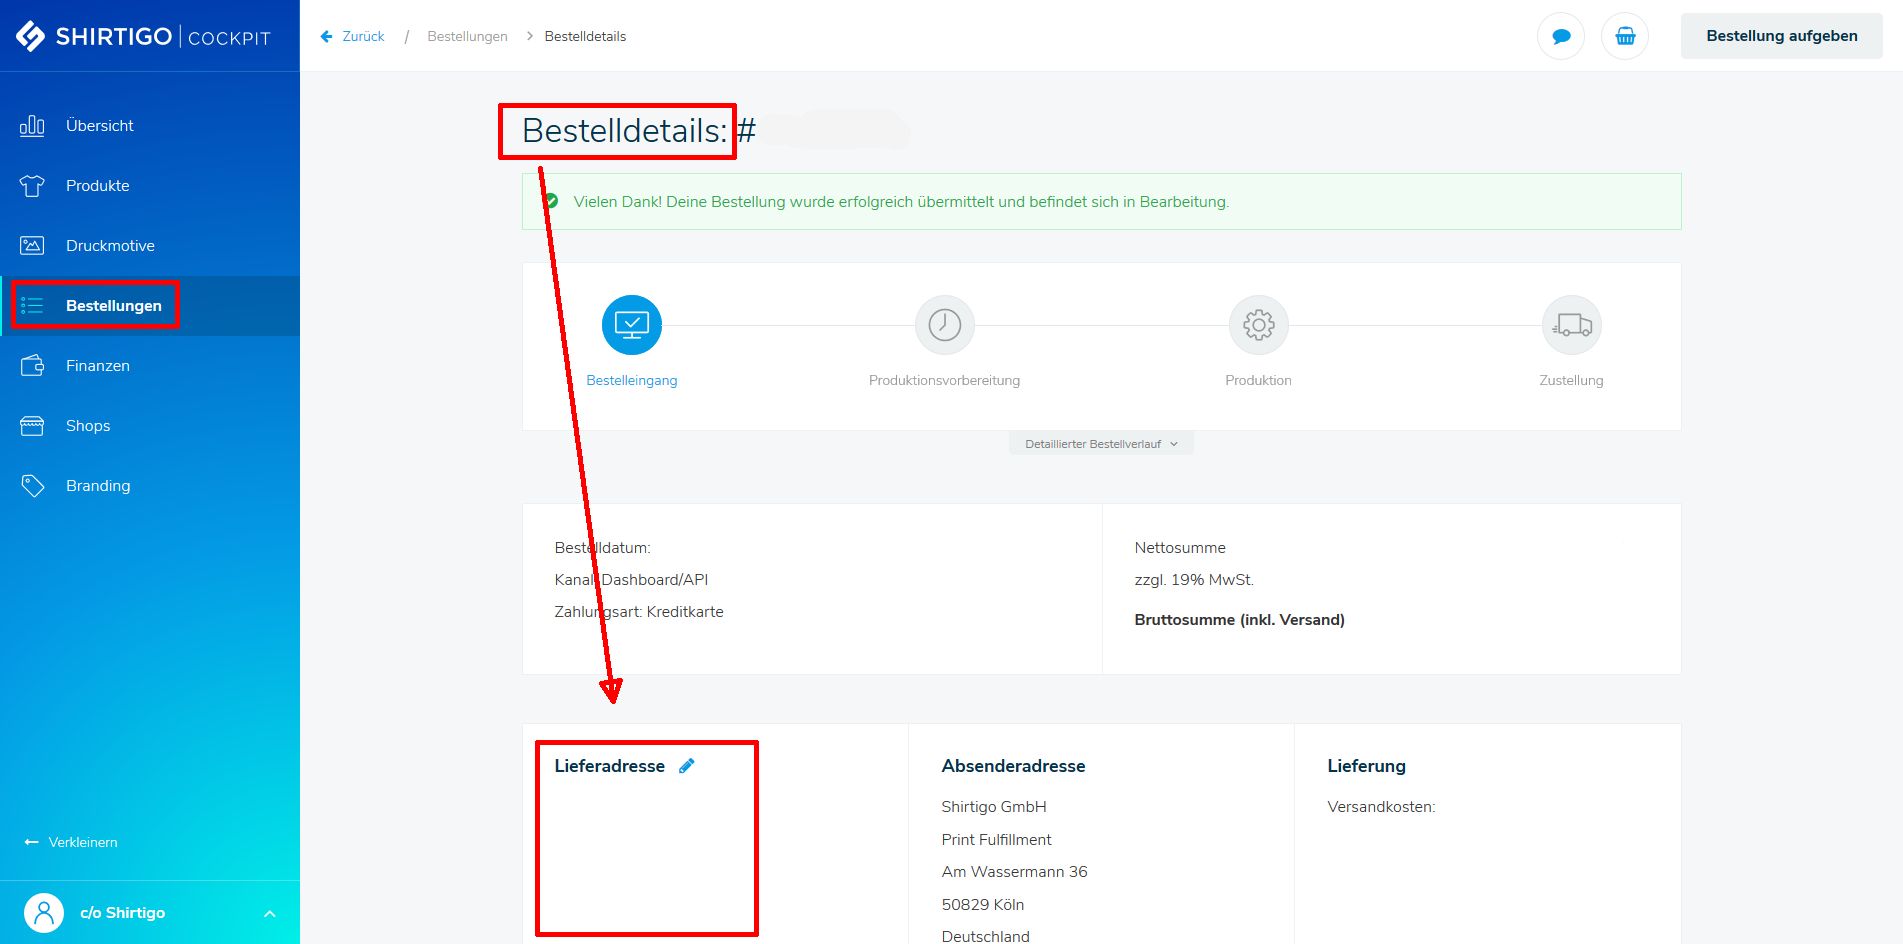Click the user avatar icon in sidebar
The image size is (1903, 944).
coord(43,913)
